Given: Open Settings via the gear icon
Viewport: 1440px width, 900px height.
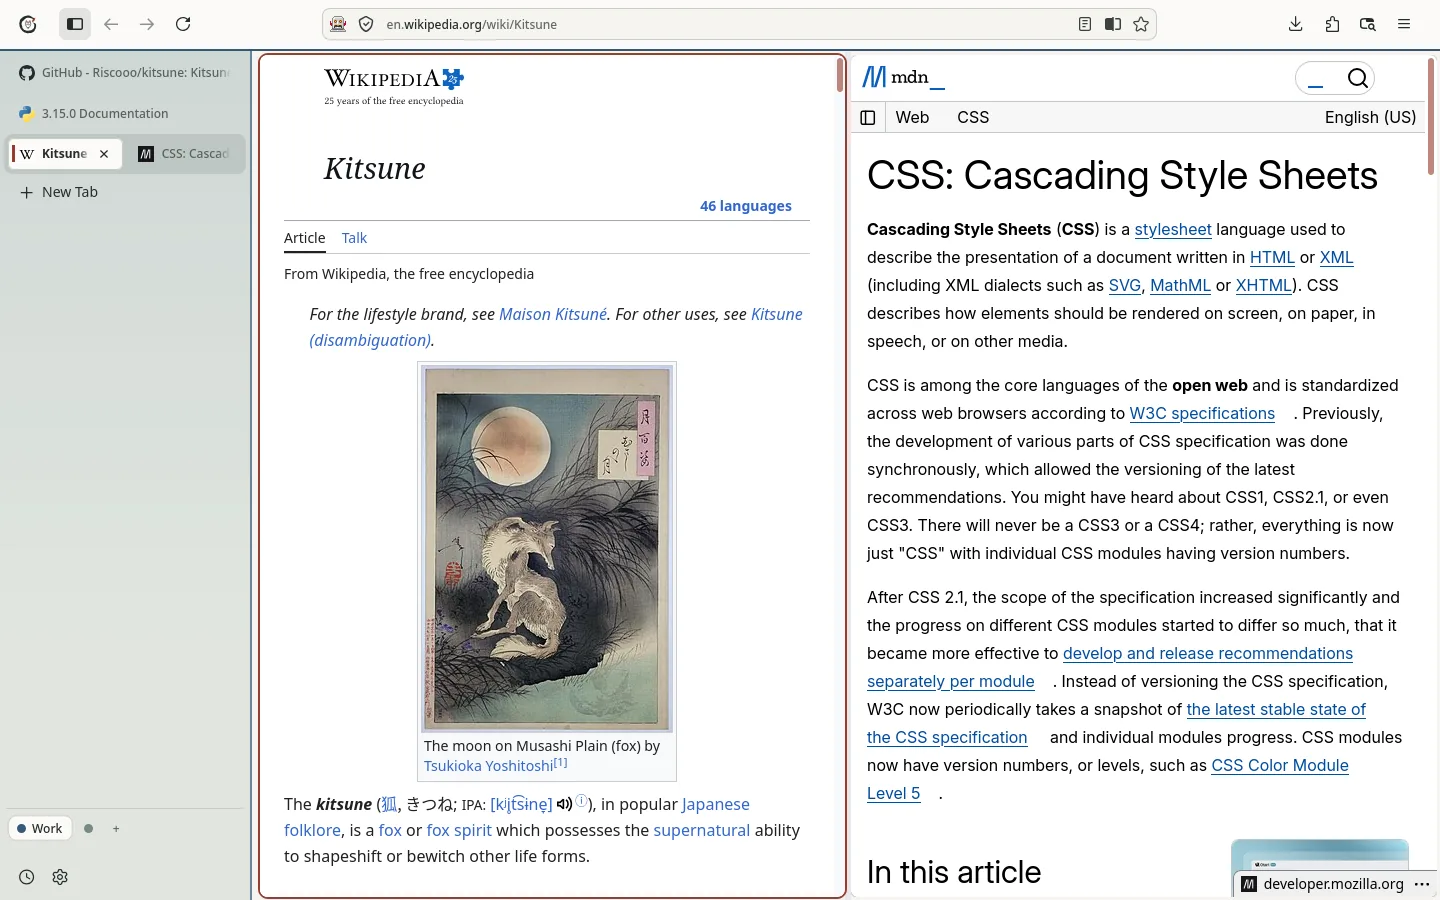Looking at the screenshot, I should pyautogui.click(x=60, y=877).
